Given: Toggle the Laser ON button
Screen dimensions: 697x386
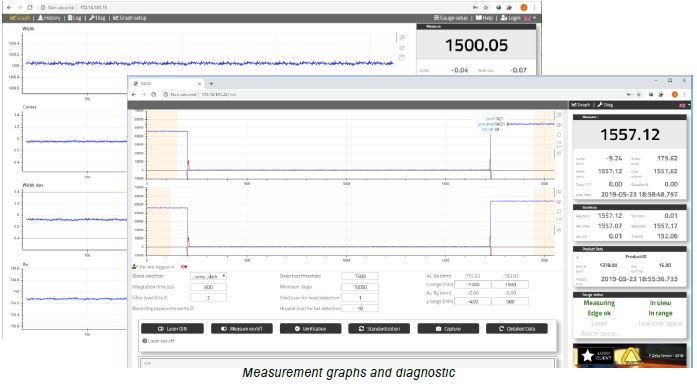Looking at the screenshot, I should tap(172, 329).
